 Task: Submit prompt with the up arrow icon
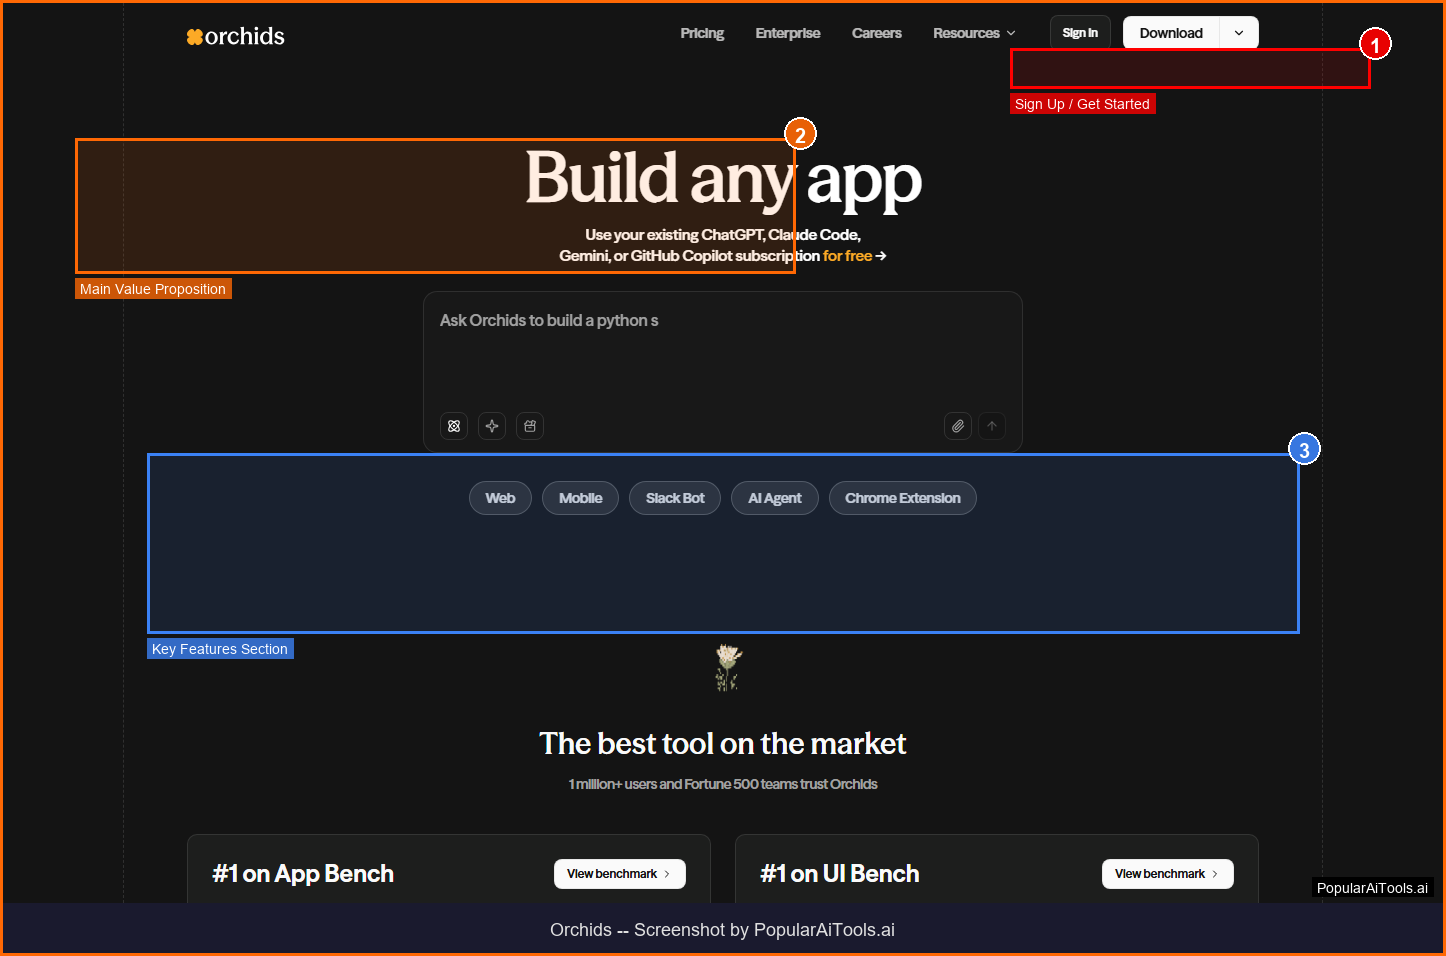coord(992,426)
